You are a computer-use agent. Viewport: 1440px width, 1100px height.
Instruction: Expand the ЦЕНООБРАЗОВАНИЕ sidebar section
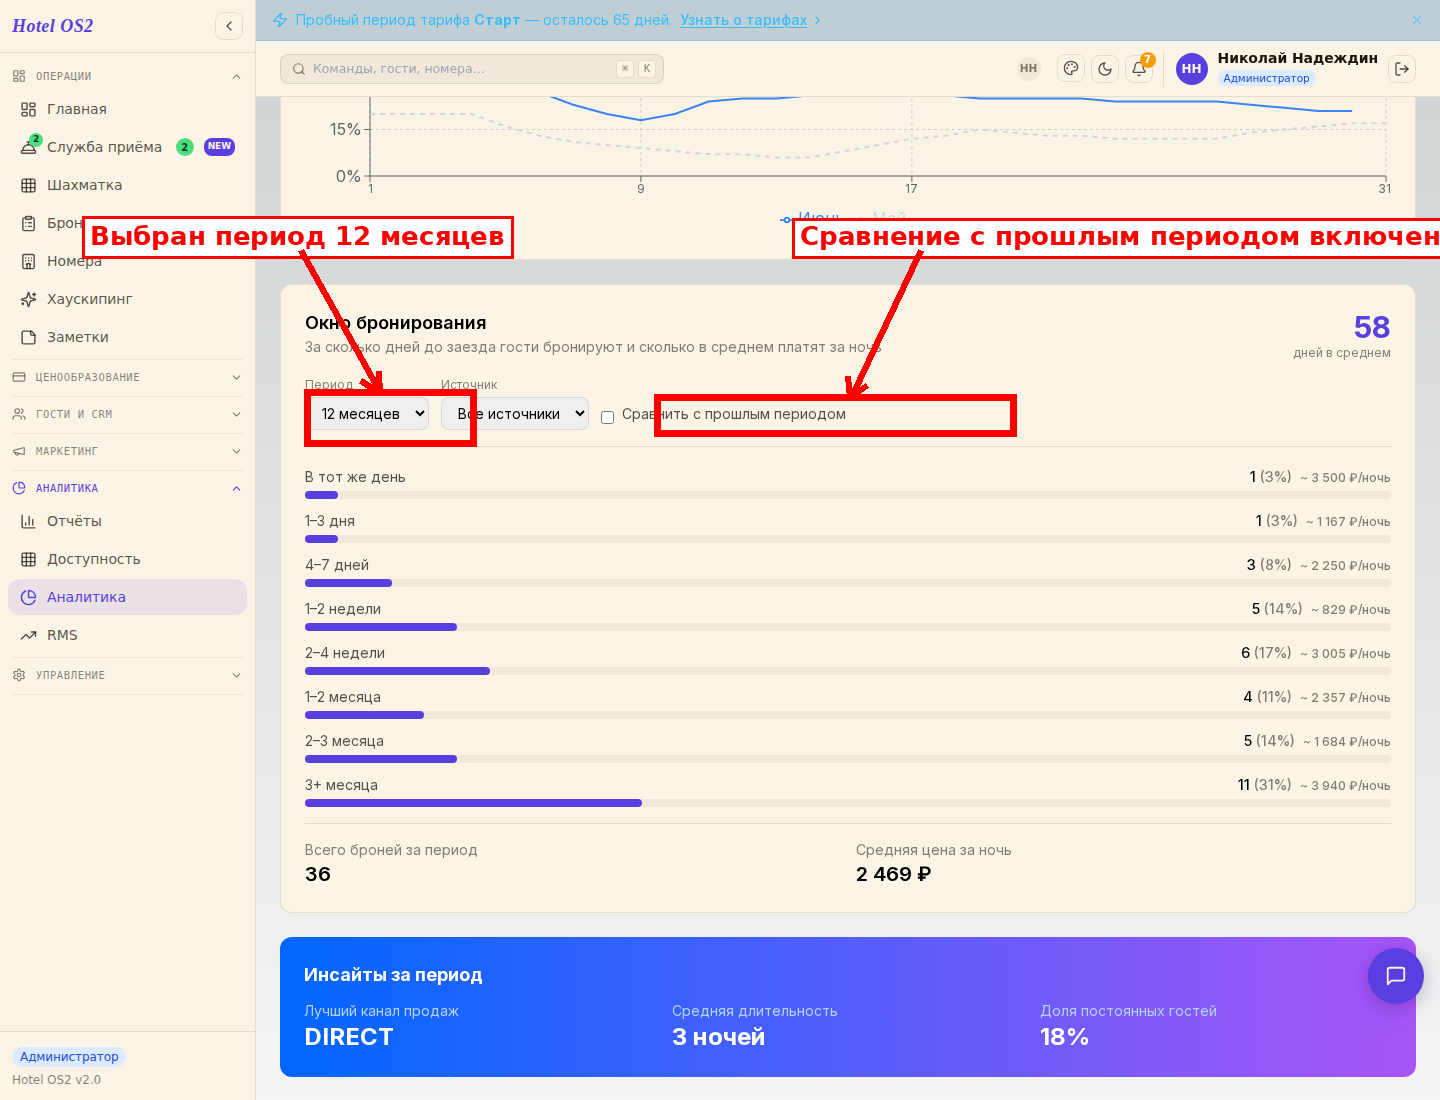tap(127, 377)
